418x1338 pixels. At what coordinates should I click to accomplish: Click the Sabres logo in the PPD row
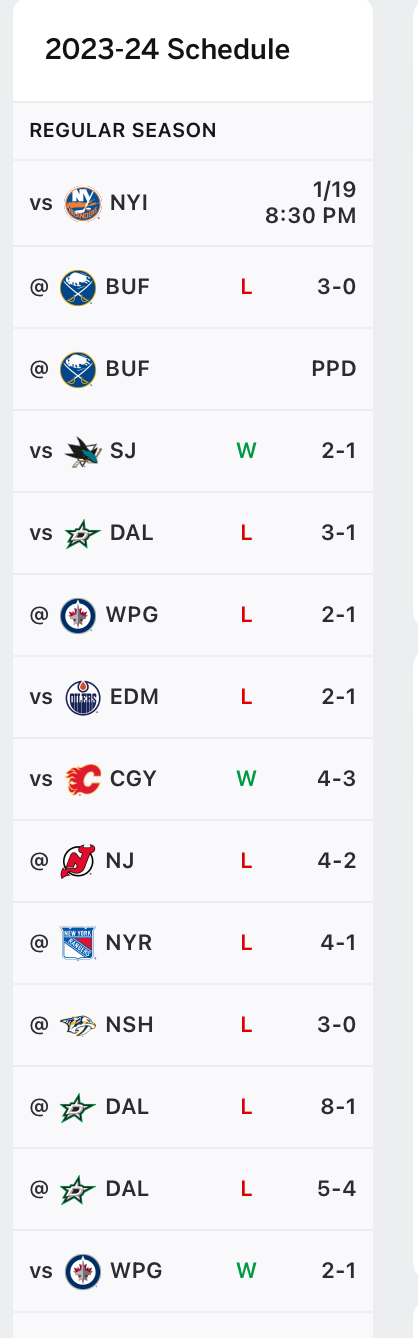coord(77,369)
